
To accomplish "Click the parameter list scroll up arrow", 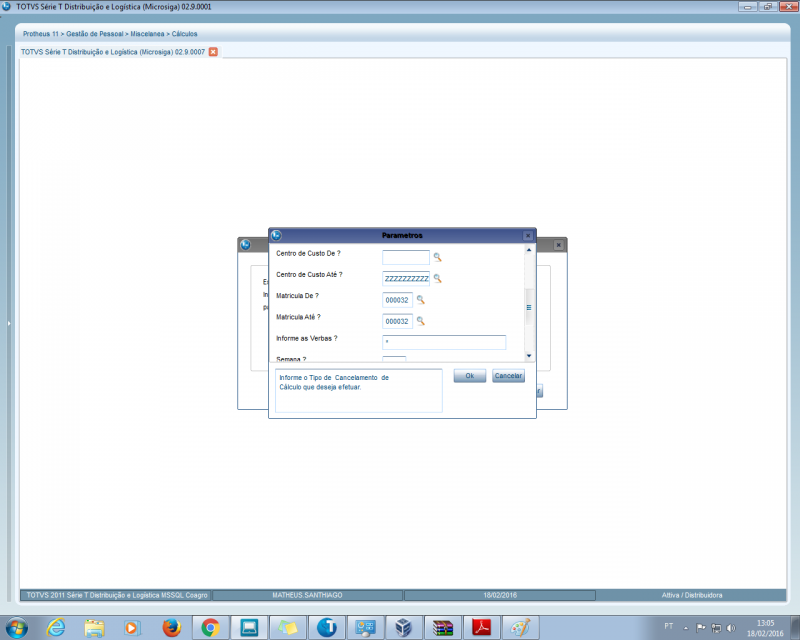I will [x=529, y=250].
